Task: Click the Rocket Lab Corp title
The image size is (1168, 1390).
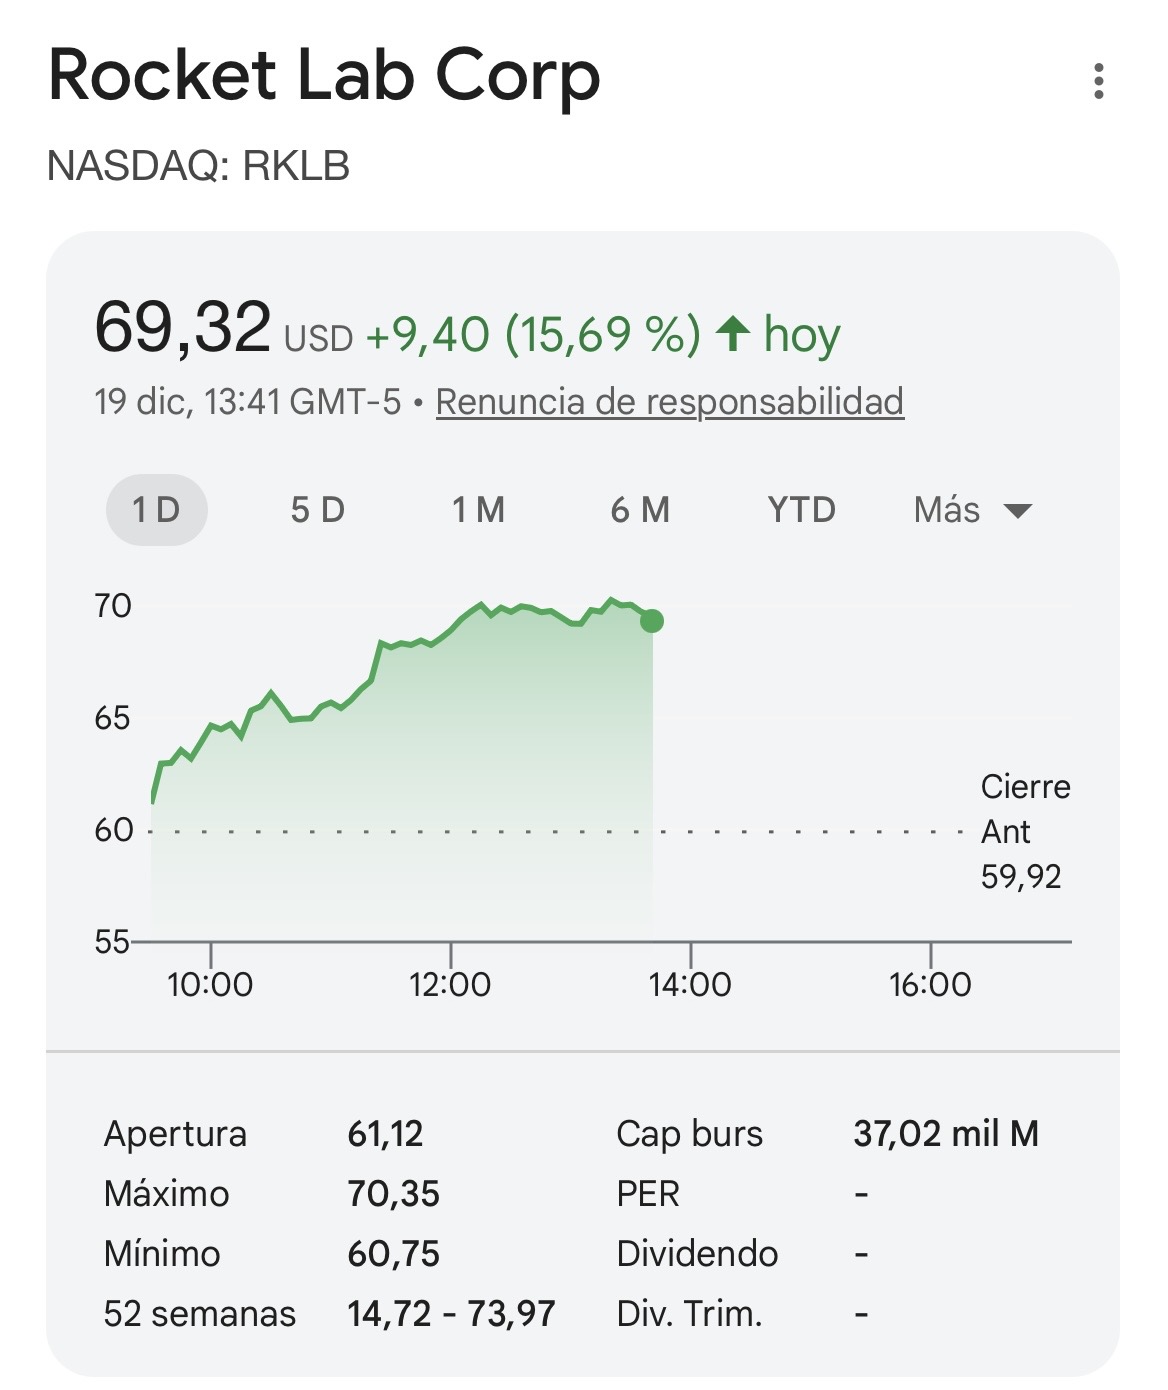Action: click(324, 76)
